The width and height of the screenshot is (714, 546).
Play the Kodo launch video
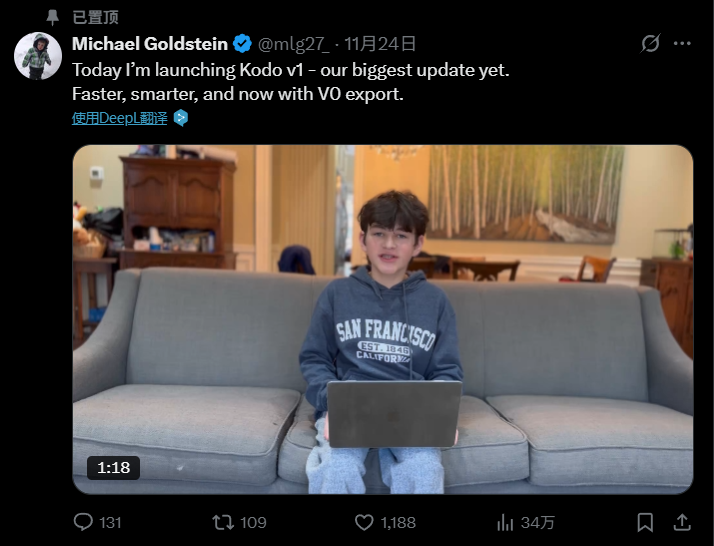382,319
